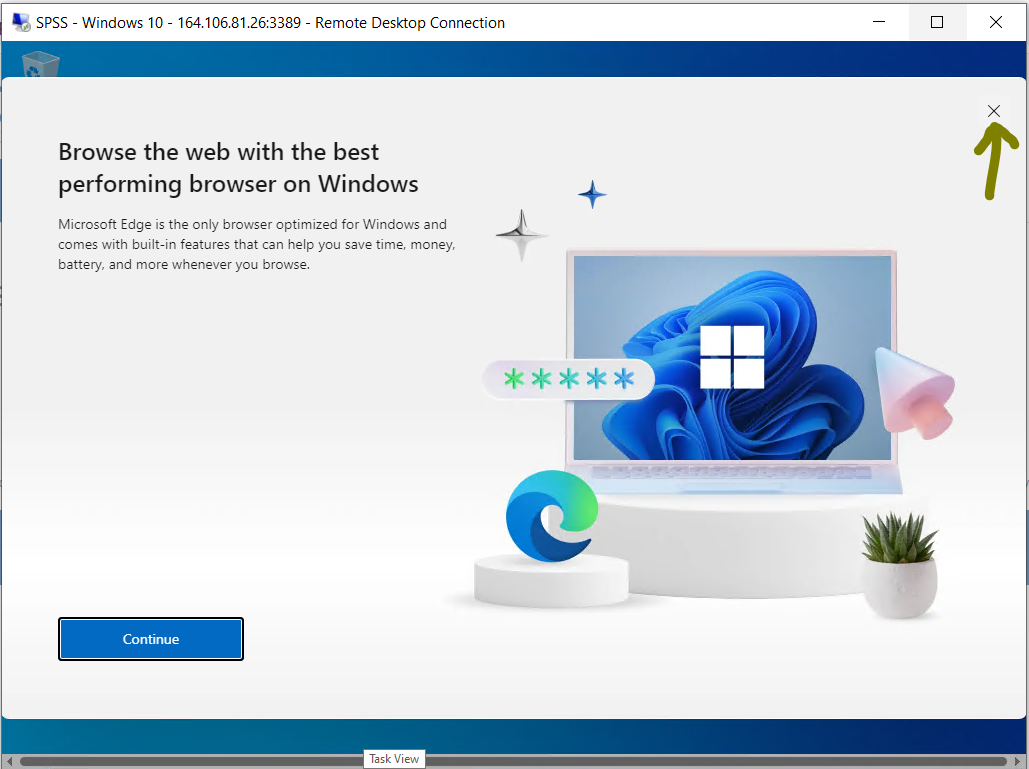1029x769 pixels.
Task: Click the Microsoft Edge logo illustration
Action: (552, 516)
